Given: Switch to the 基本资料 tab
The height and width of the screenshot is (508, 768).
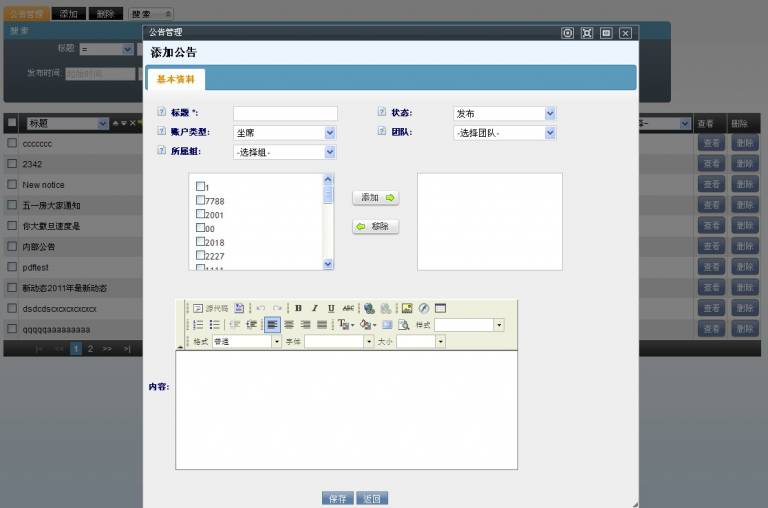Looking at the screenshot, I should click(x=176, y=79).
